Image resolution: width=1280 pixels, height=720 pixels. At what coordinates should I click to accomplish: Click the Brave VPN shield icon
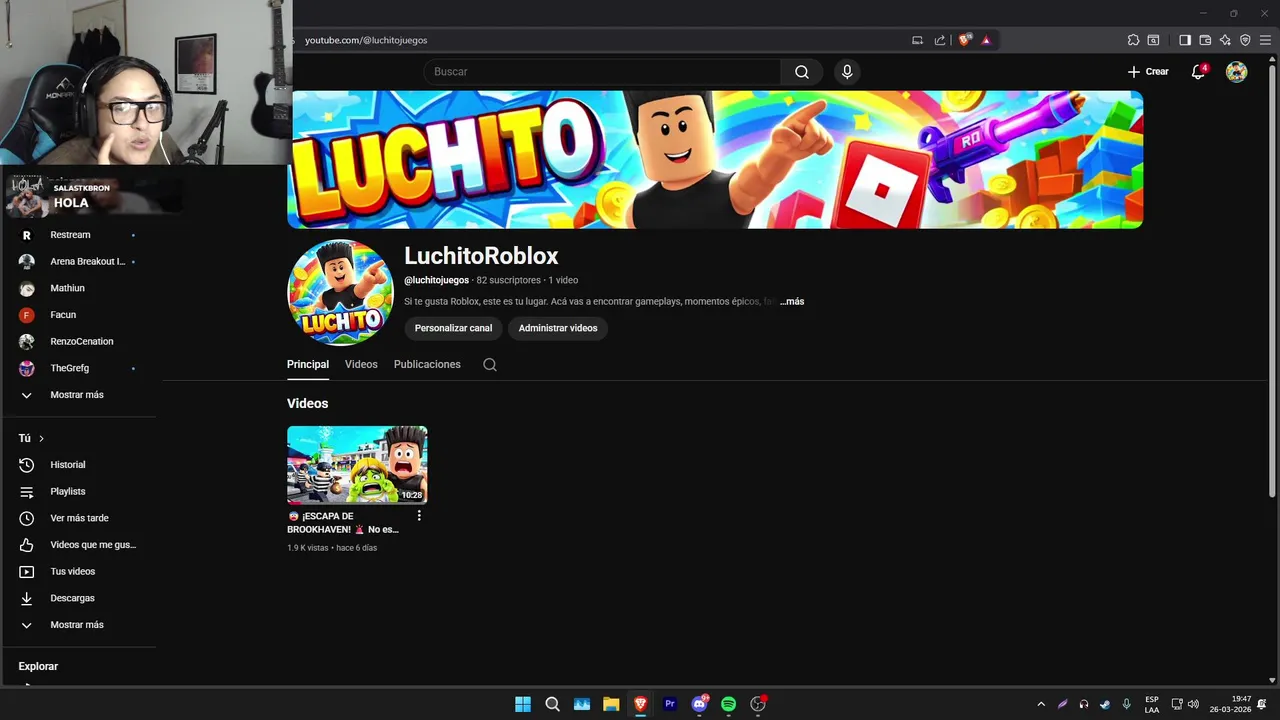1245,40
